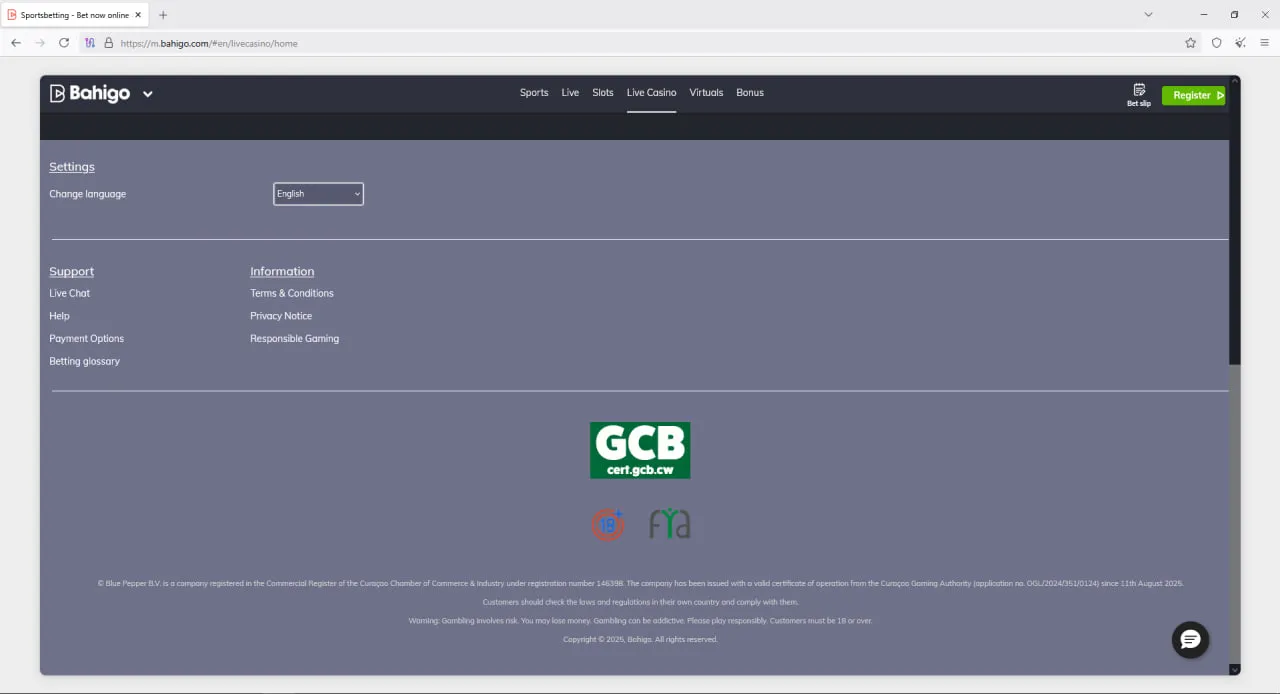Open the Bet slip icon
The image size is (1280, 694).
coord(1138,94)
